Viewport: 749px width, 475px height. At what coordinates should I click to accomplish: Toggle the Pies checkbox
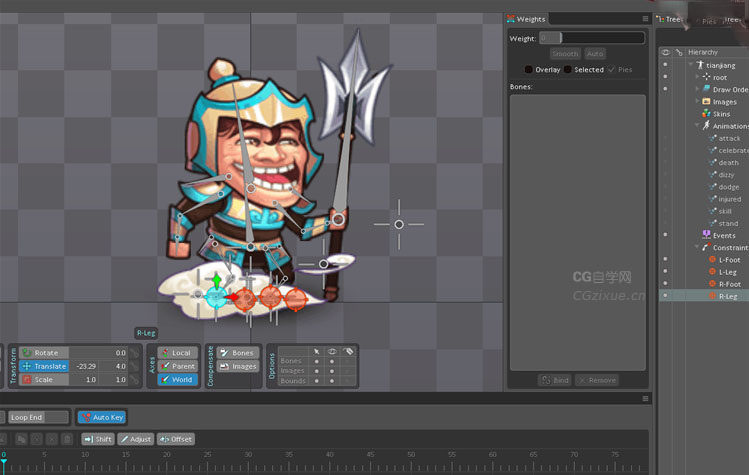point(611,69)
